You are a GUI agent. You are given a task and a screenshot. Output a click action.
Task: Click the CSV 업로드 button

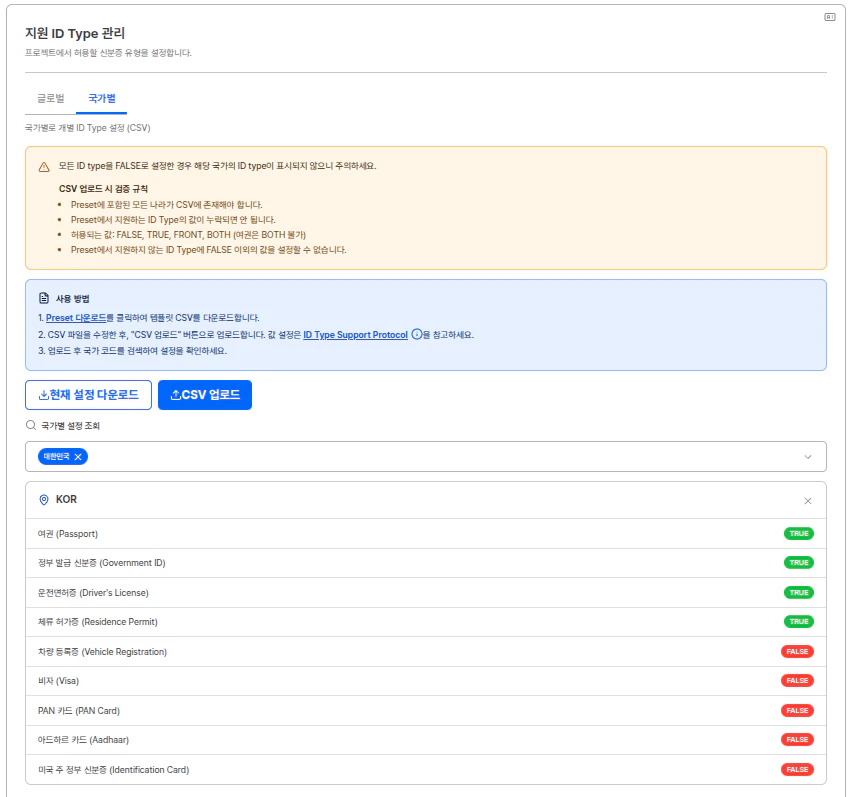pos(205,395)
